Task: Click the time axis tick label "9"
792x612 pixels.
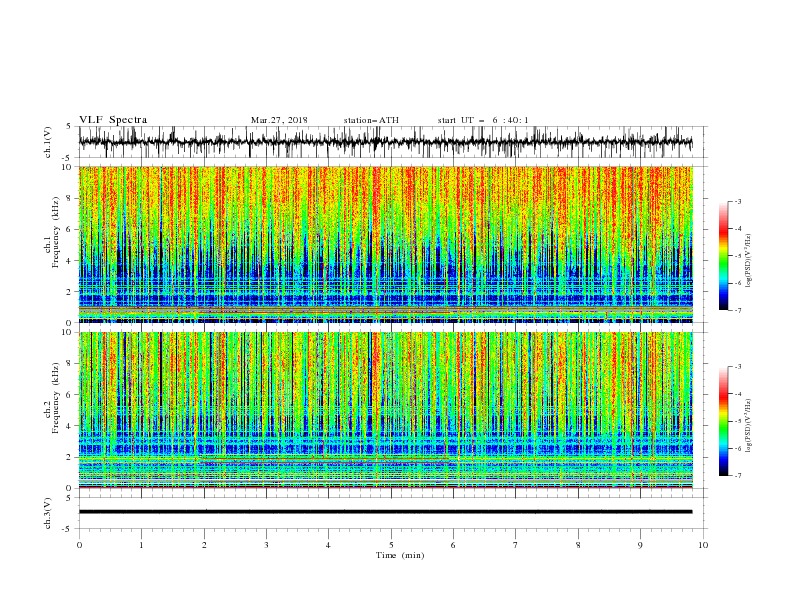Action: [x=640, y=545]
